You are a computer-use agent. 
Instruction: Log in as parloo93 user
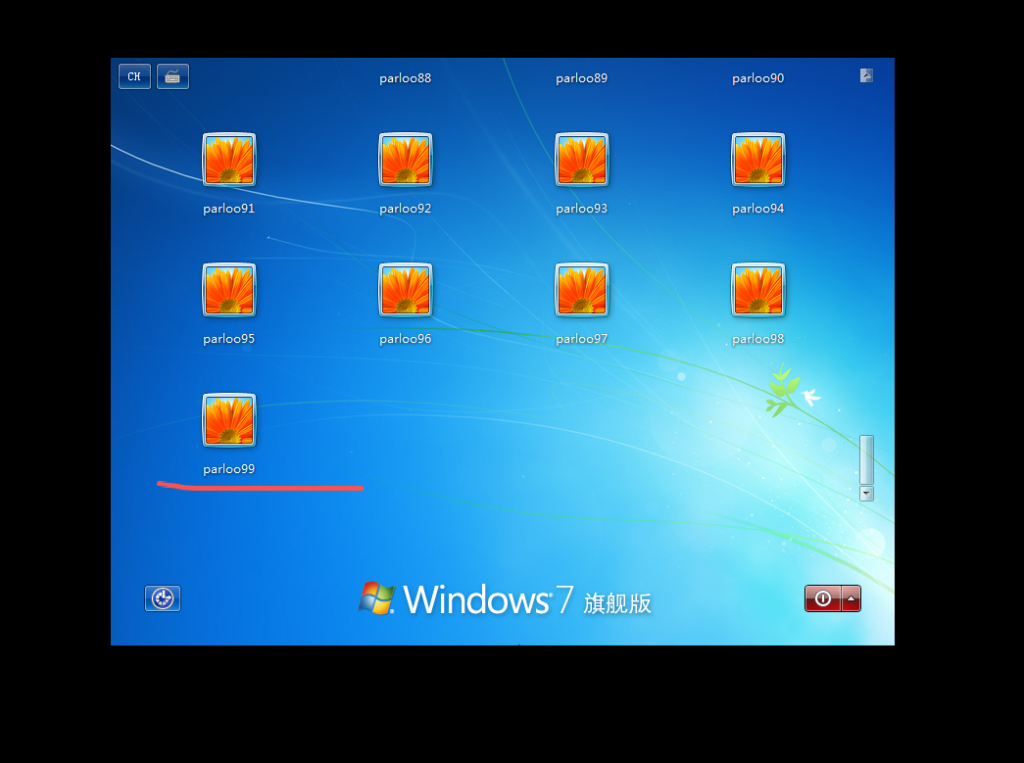click(581, 160)
